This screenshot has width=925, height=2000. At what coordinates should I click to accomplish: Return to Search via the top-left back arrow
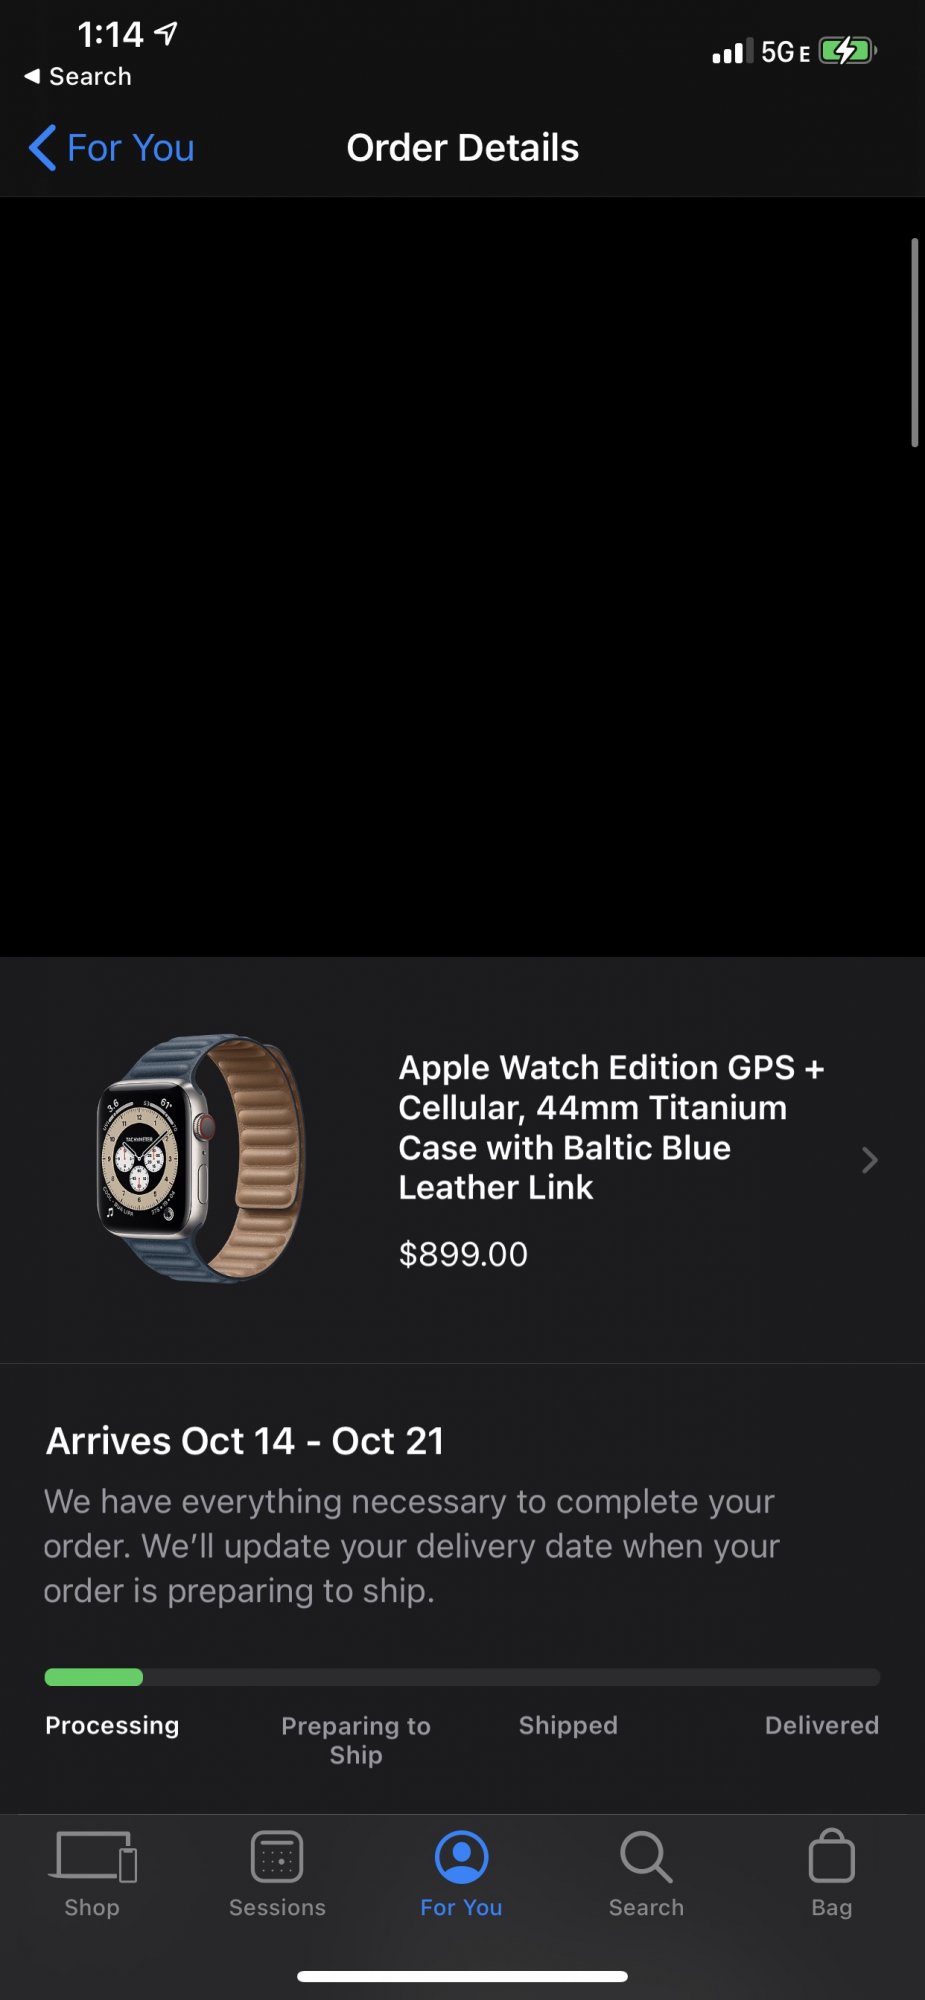(77, 77)
